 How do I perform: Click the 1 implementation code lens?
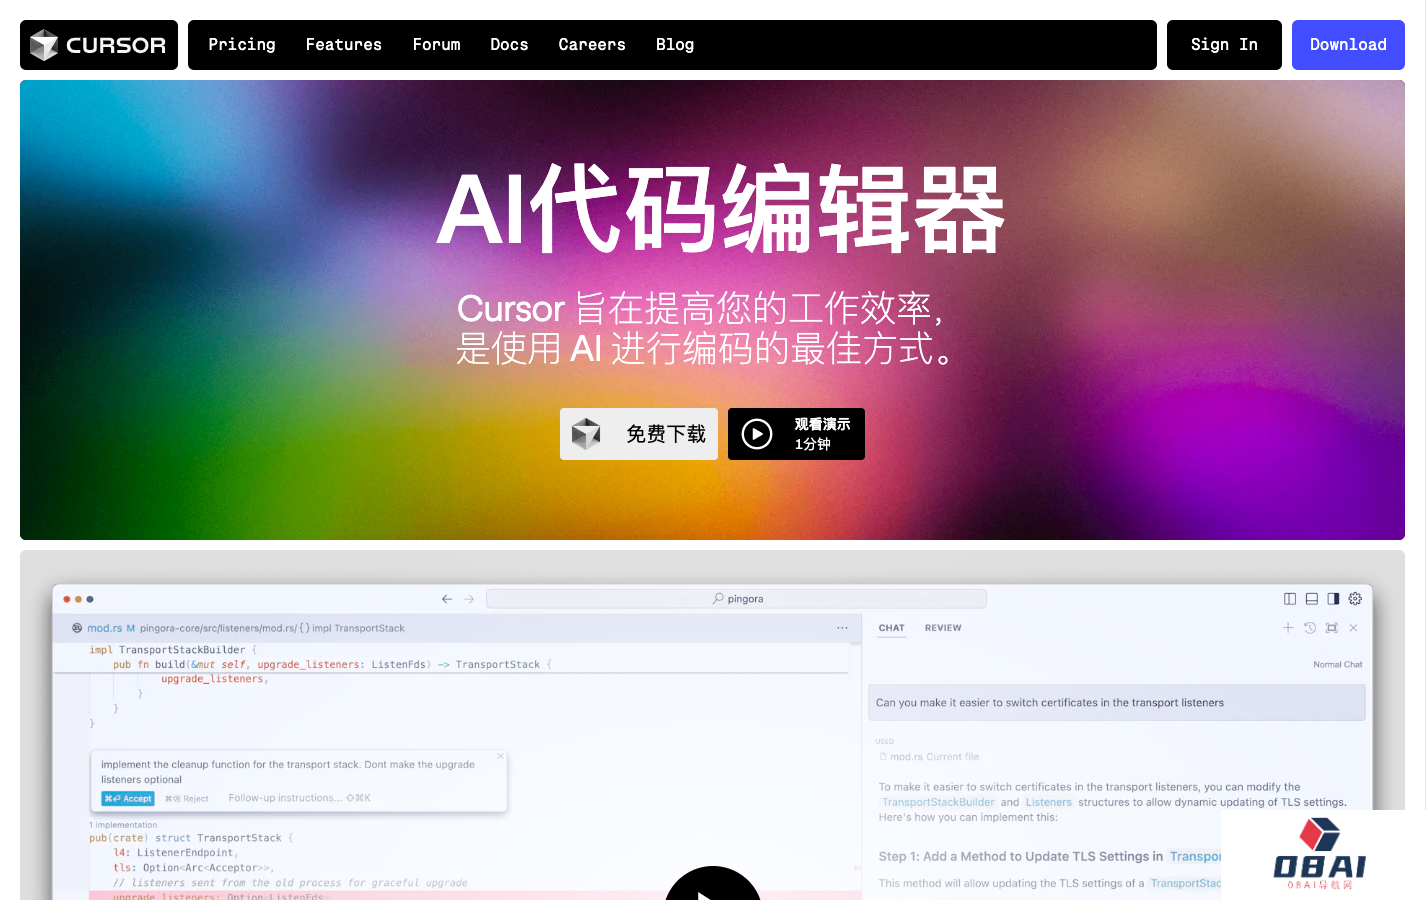click(x=123, y=825)
